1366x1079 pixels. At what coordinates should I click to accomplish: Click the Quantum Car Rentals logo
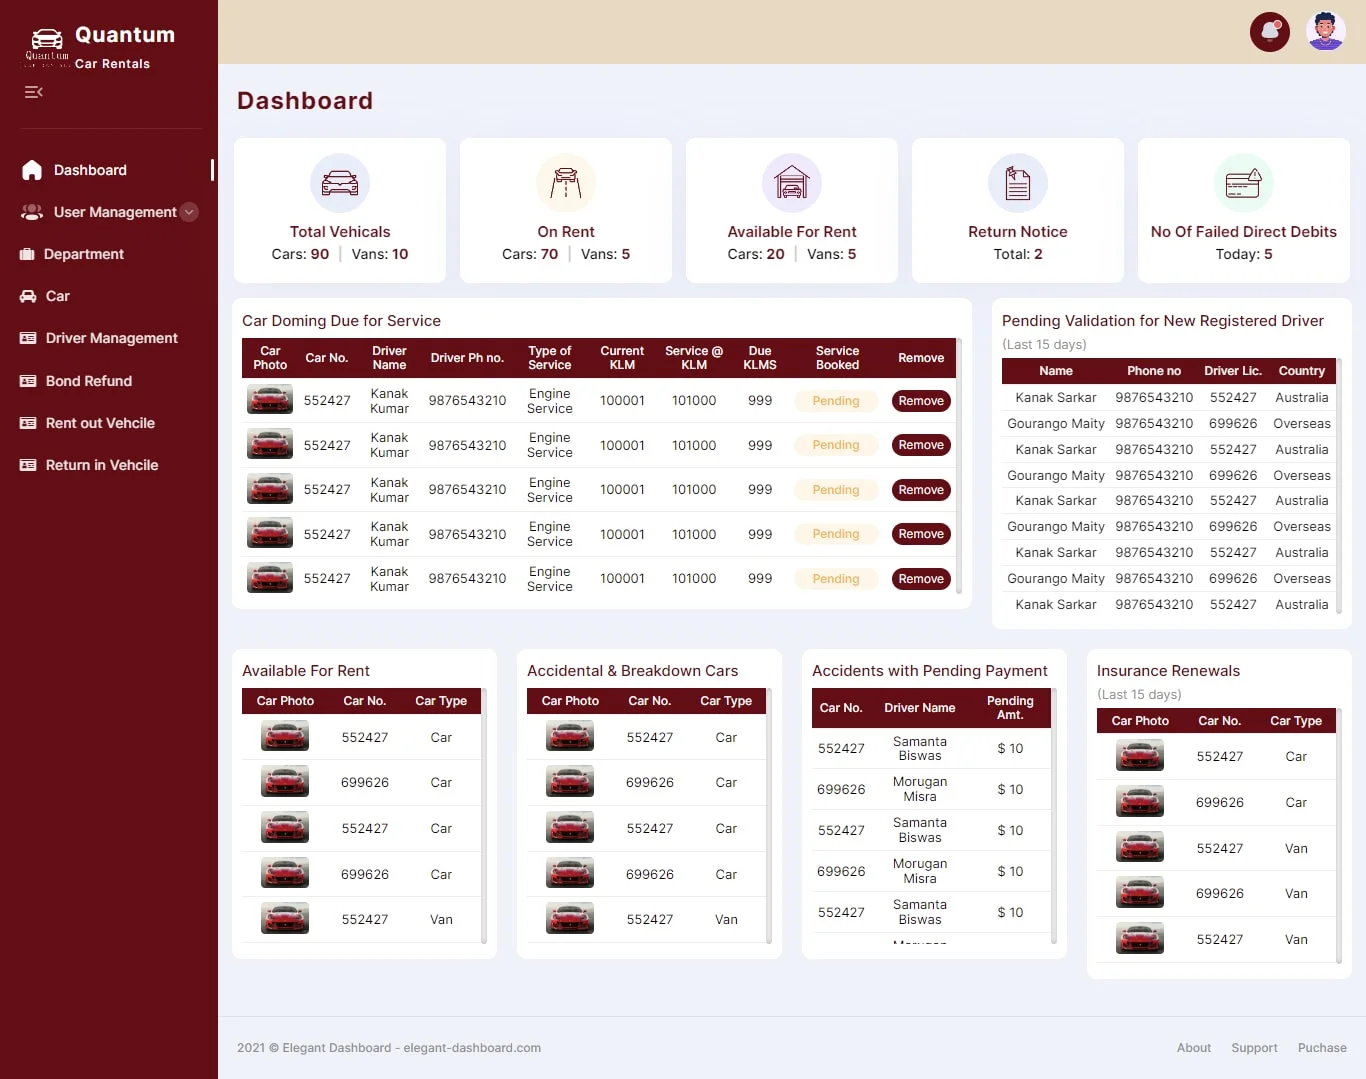coord(100,47)
